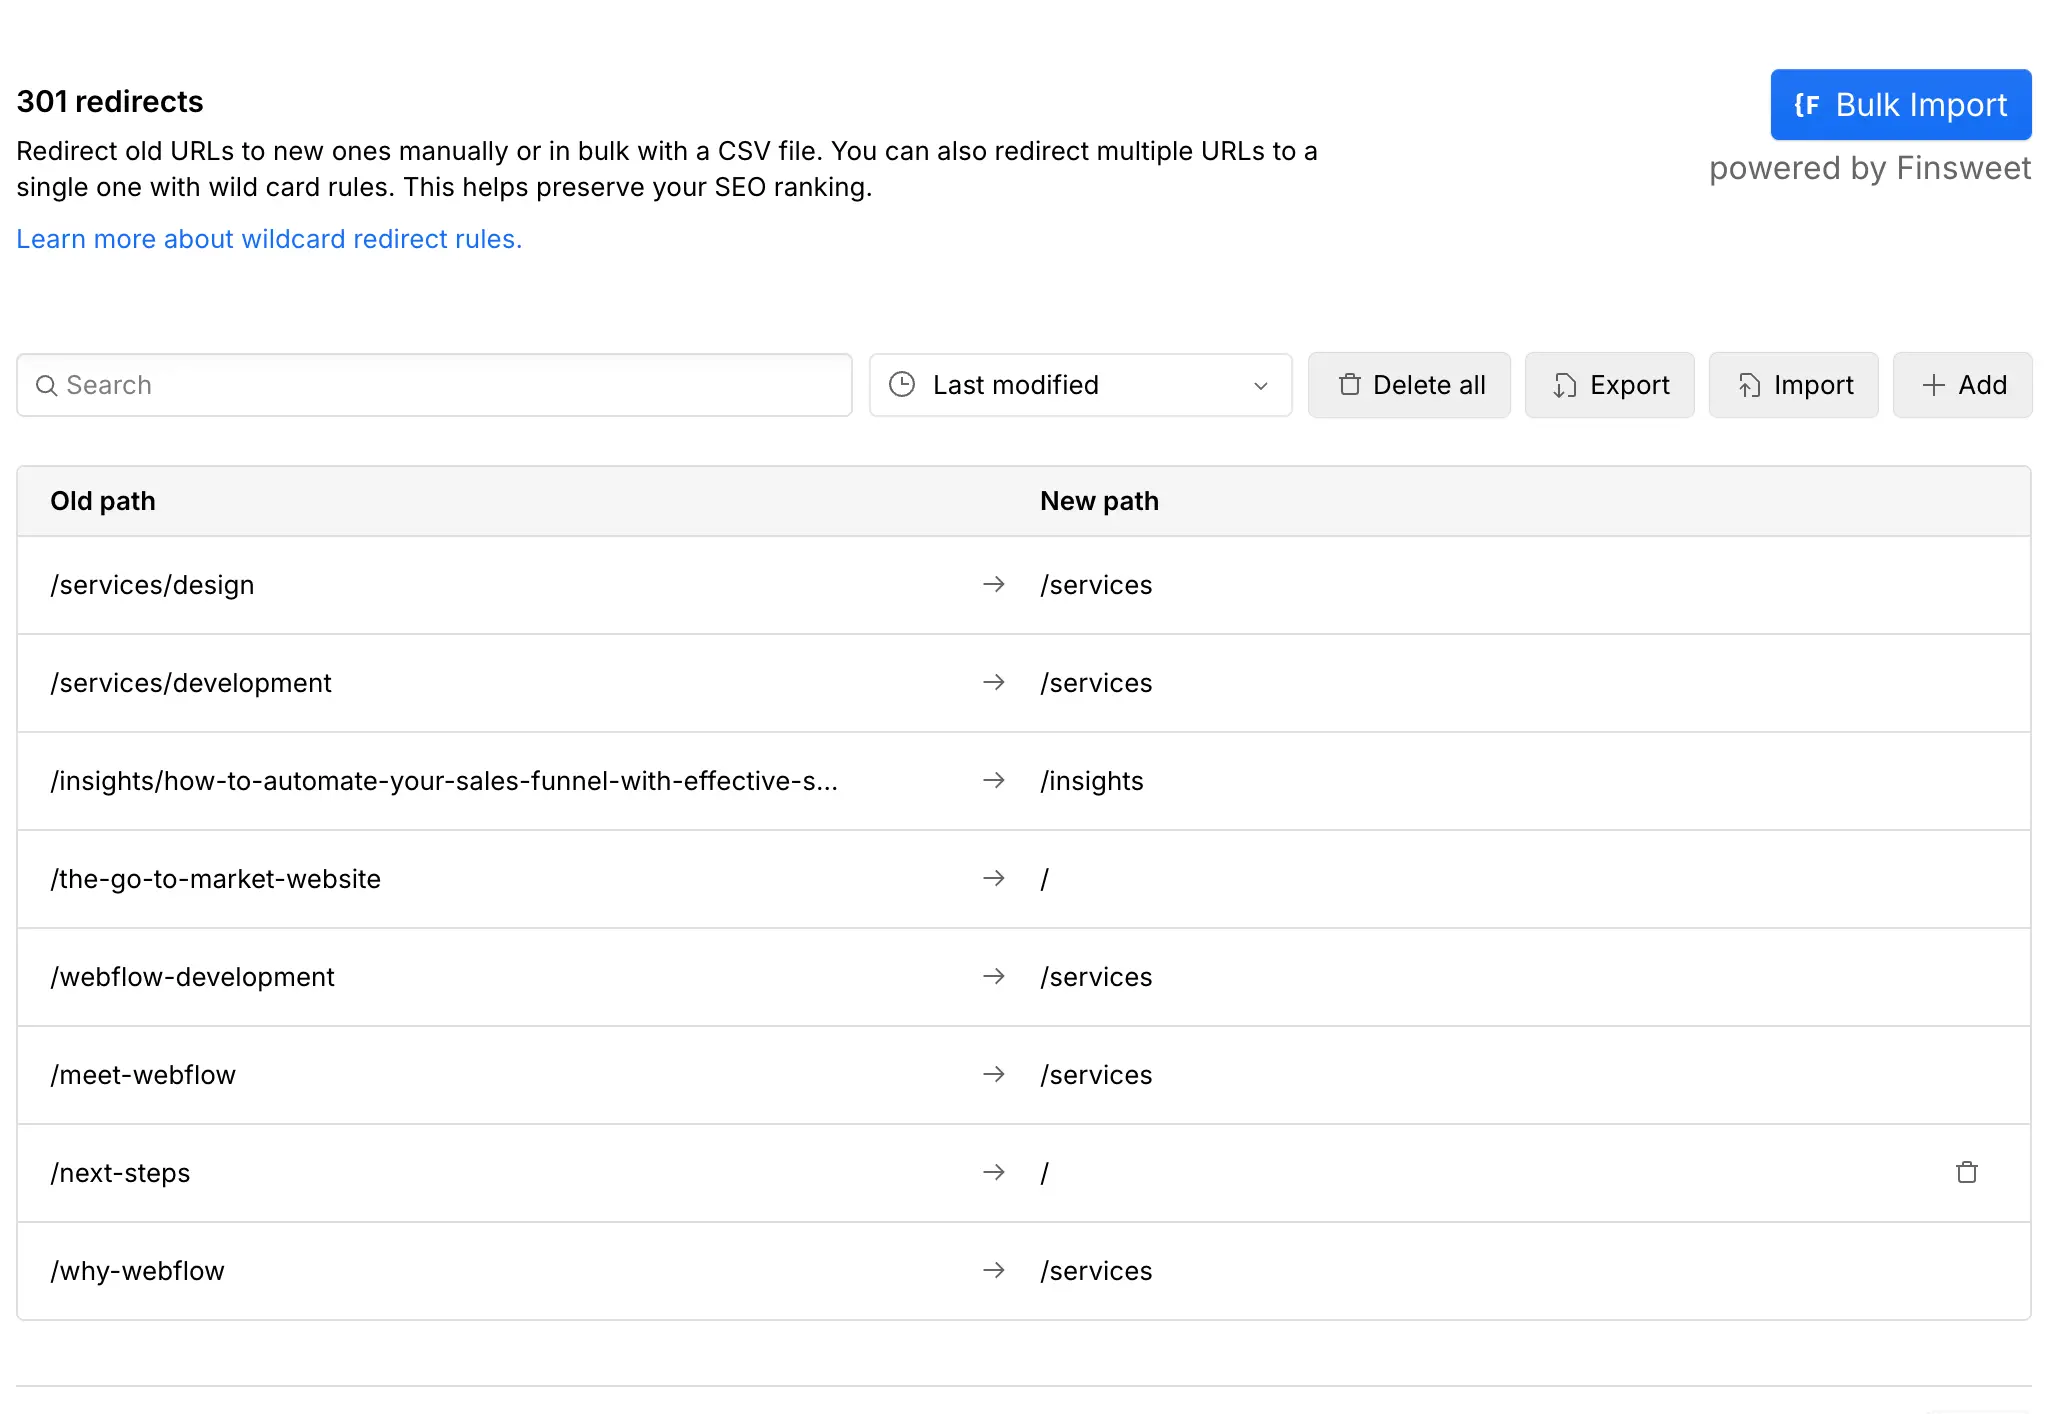Delete the /next-steps redirect with trash icon
The height and width of the screenshot is (1414, 2066).
[x=1966, y=1172]
